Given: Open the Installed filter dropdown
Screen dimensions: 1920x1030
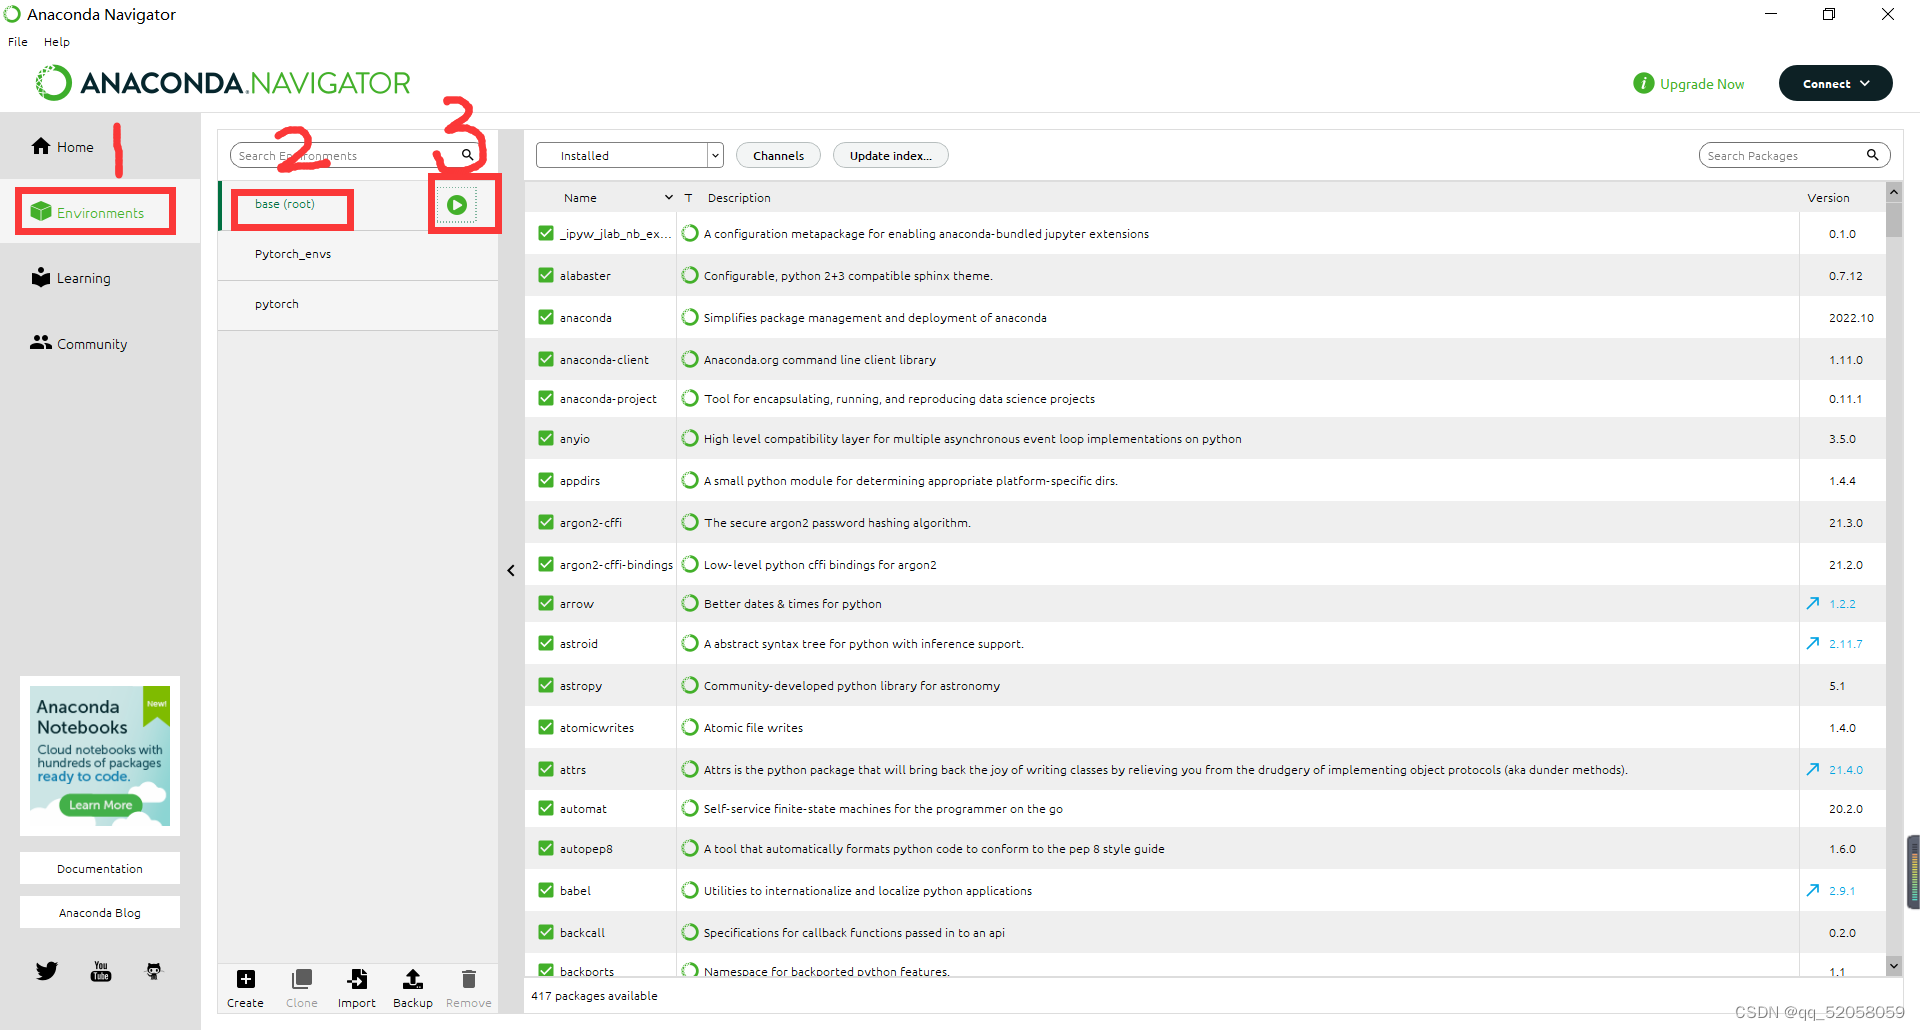Looking at the screenshot, I should pos(629,155).
